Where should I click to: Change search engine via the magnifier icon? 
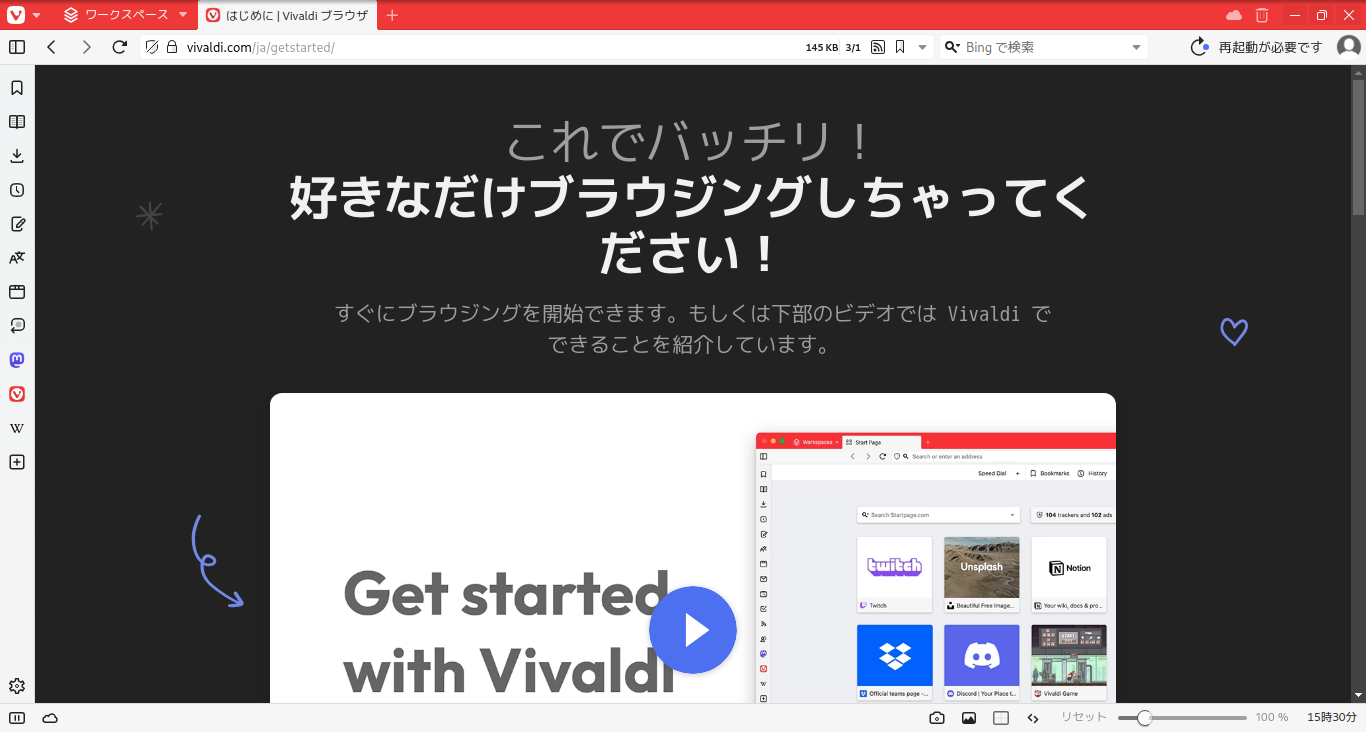(x=952, y=47)
